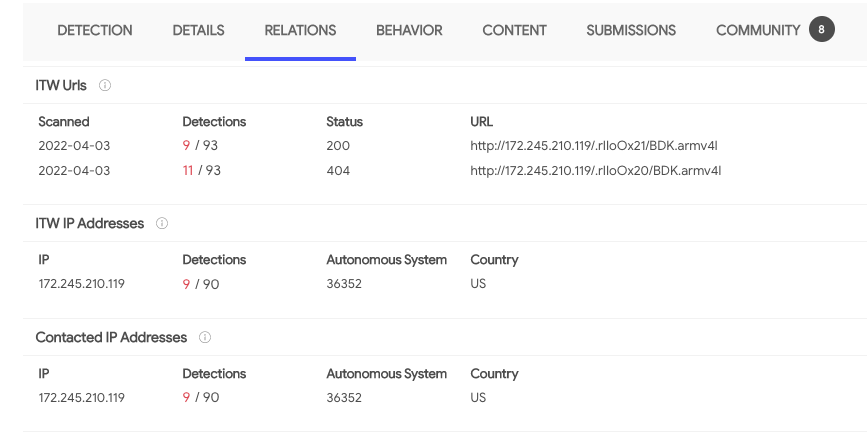Viewport: 867px width, 435px height.
Task: Open the .rIloOx21/BDK.armv4l URL entry
Action: pos(594,146)
